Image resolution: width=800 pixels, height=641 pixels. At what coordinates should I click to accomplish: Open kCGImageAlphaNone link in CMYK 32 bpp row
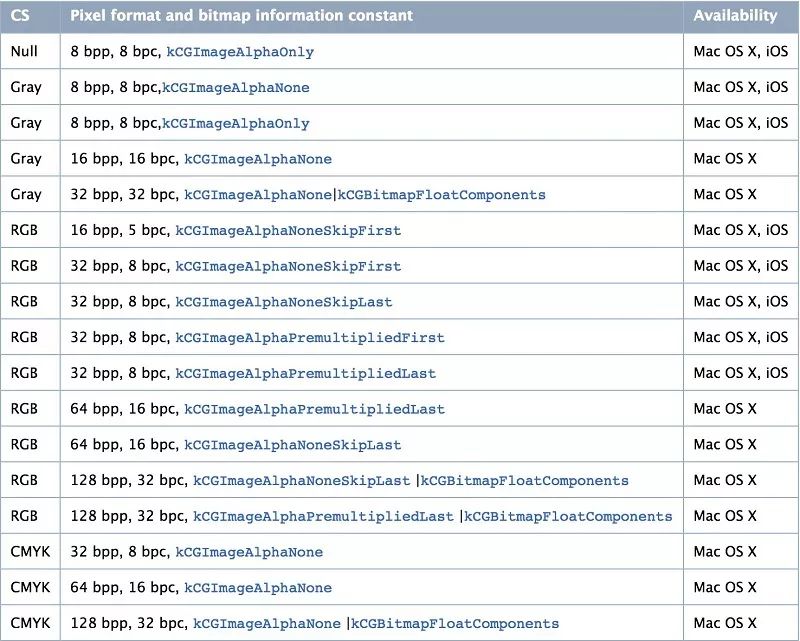pyautogui.click(x=249, y=552)
